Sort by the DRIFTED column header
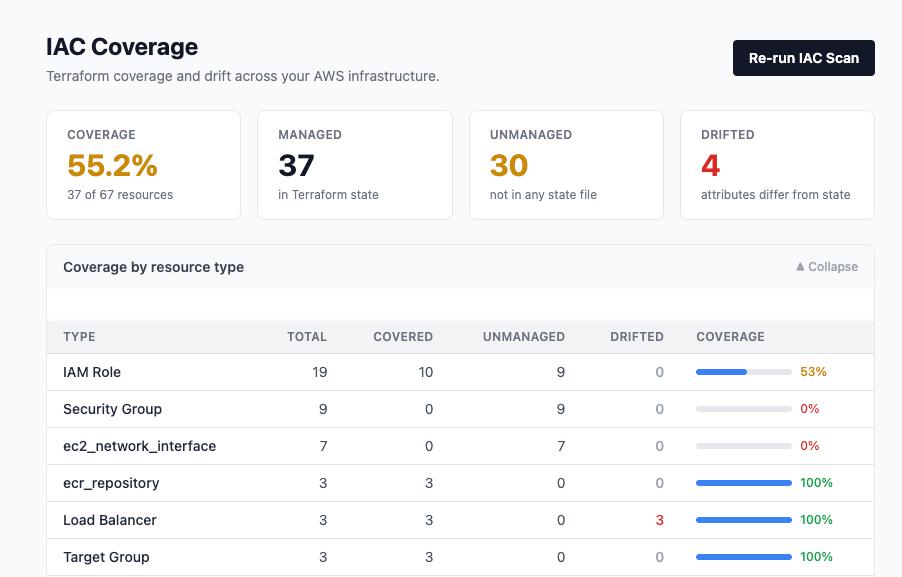 (637, 337)
